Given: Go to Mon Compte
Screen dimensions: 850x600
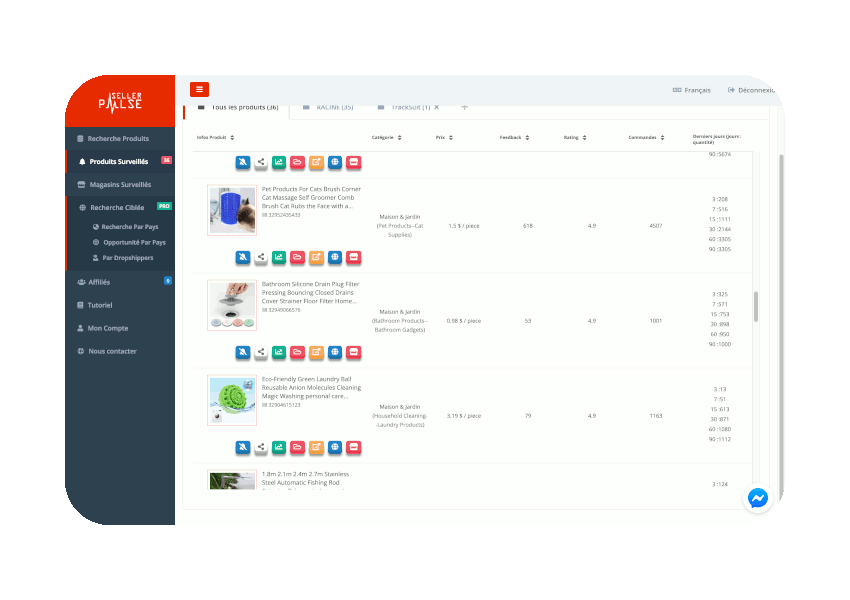Looking at the screenshot, I should 120,328.
